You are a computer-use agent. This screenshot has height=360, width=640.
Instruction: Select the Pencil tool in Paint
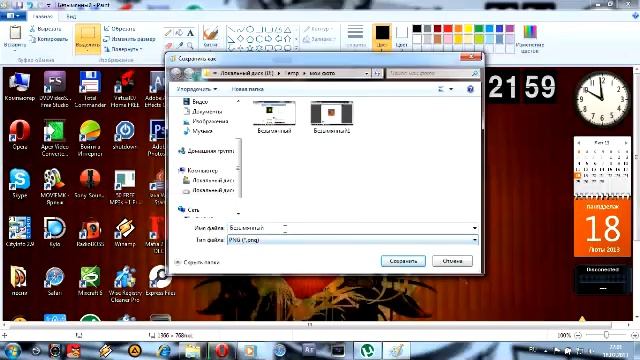[169, 33]
